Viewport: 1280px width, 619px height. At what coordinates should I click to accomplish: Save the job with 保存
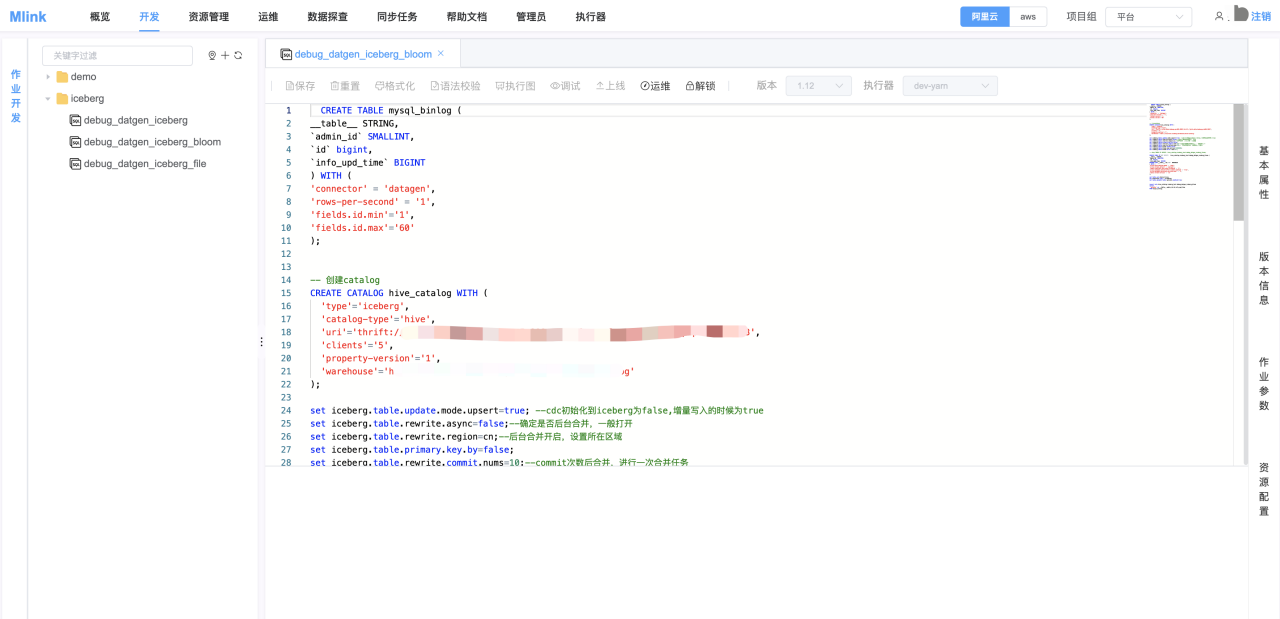tap(300, 86)
